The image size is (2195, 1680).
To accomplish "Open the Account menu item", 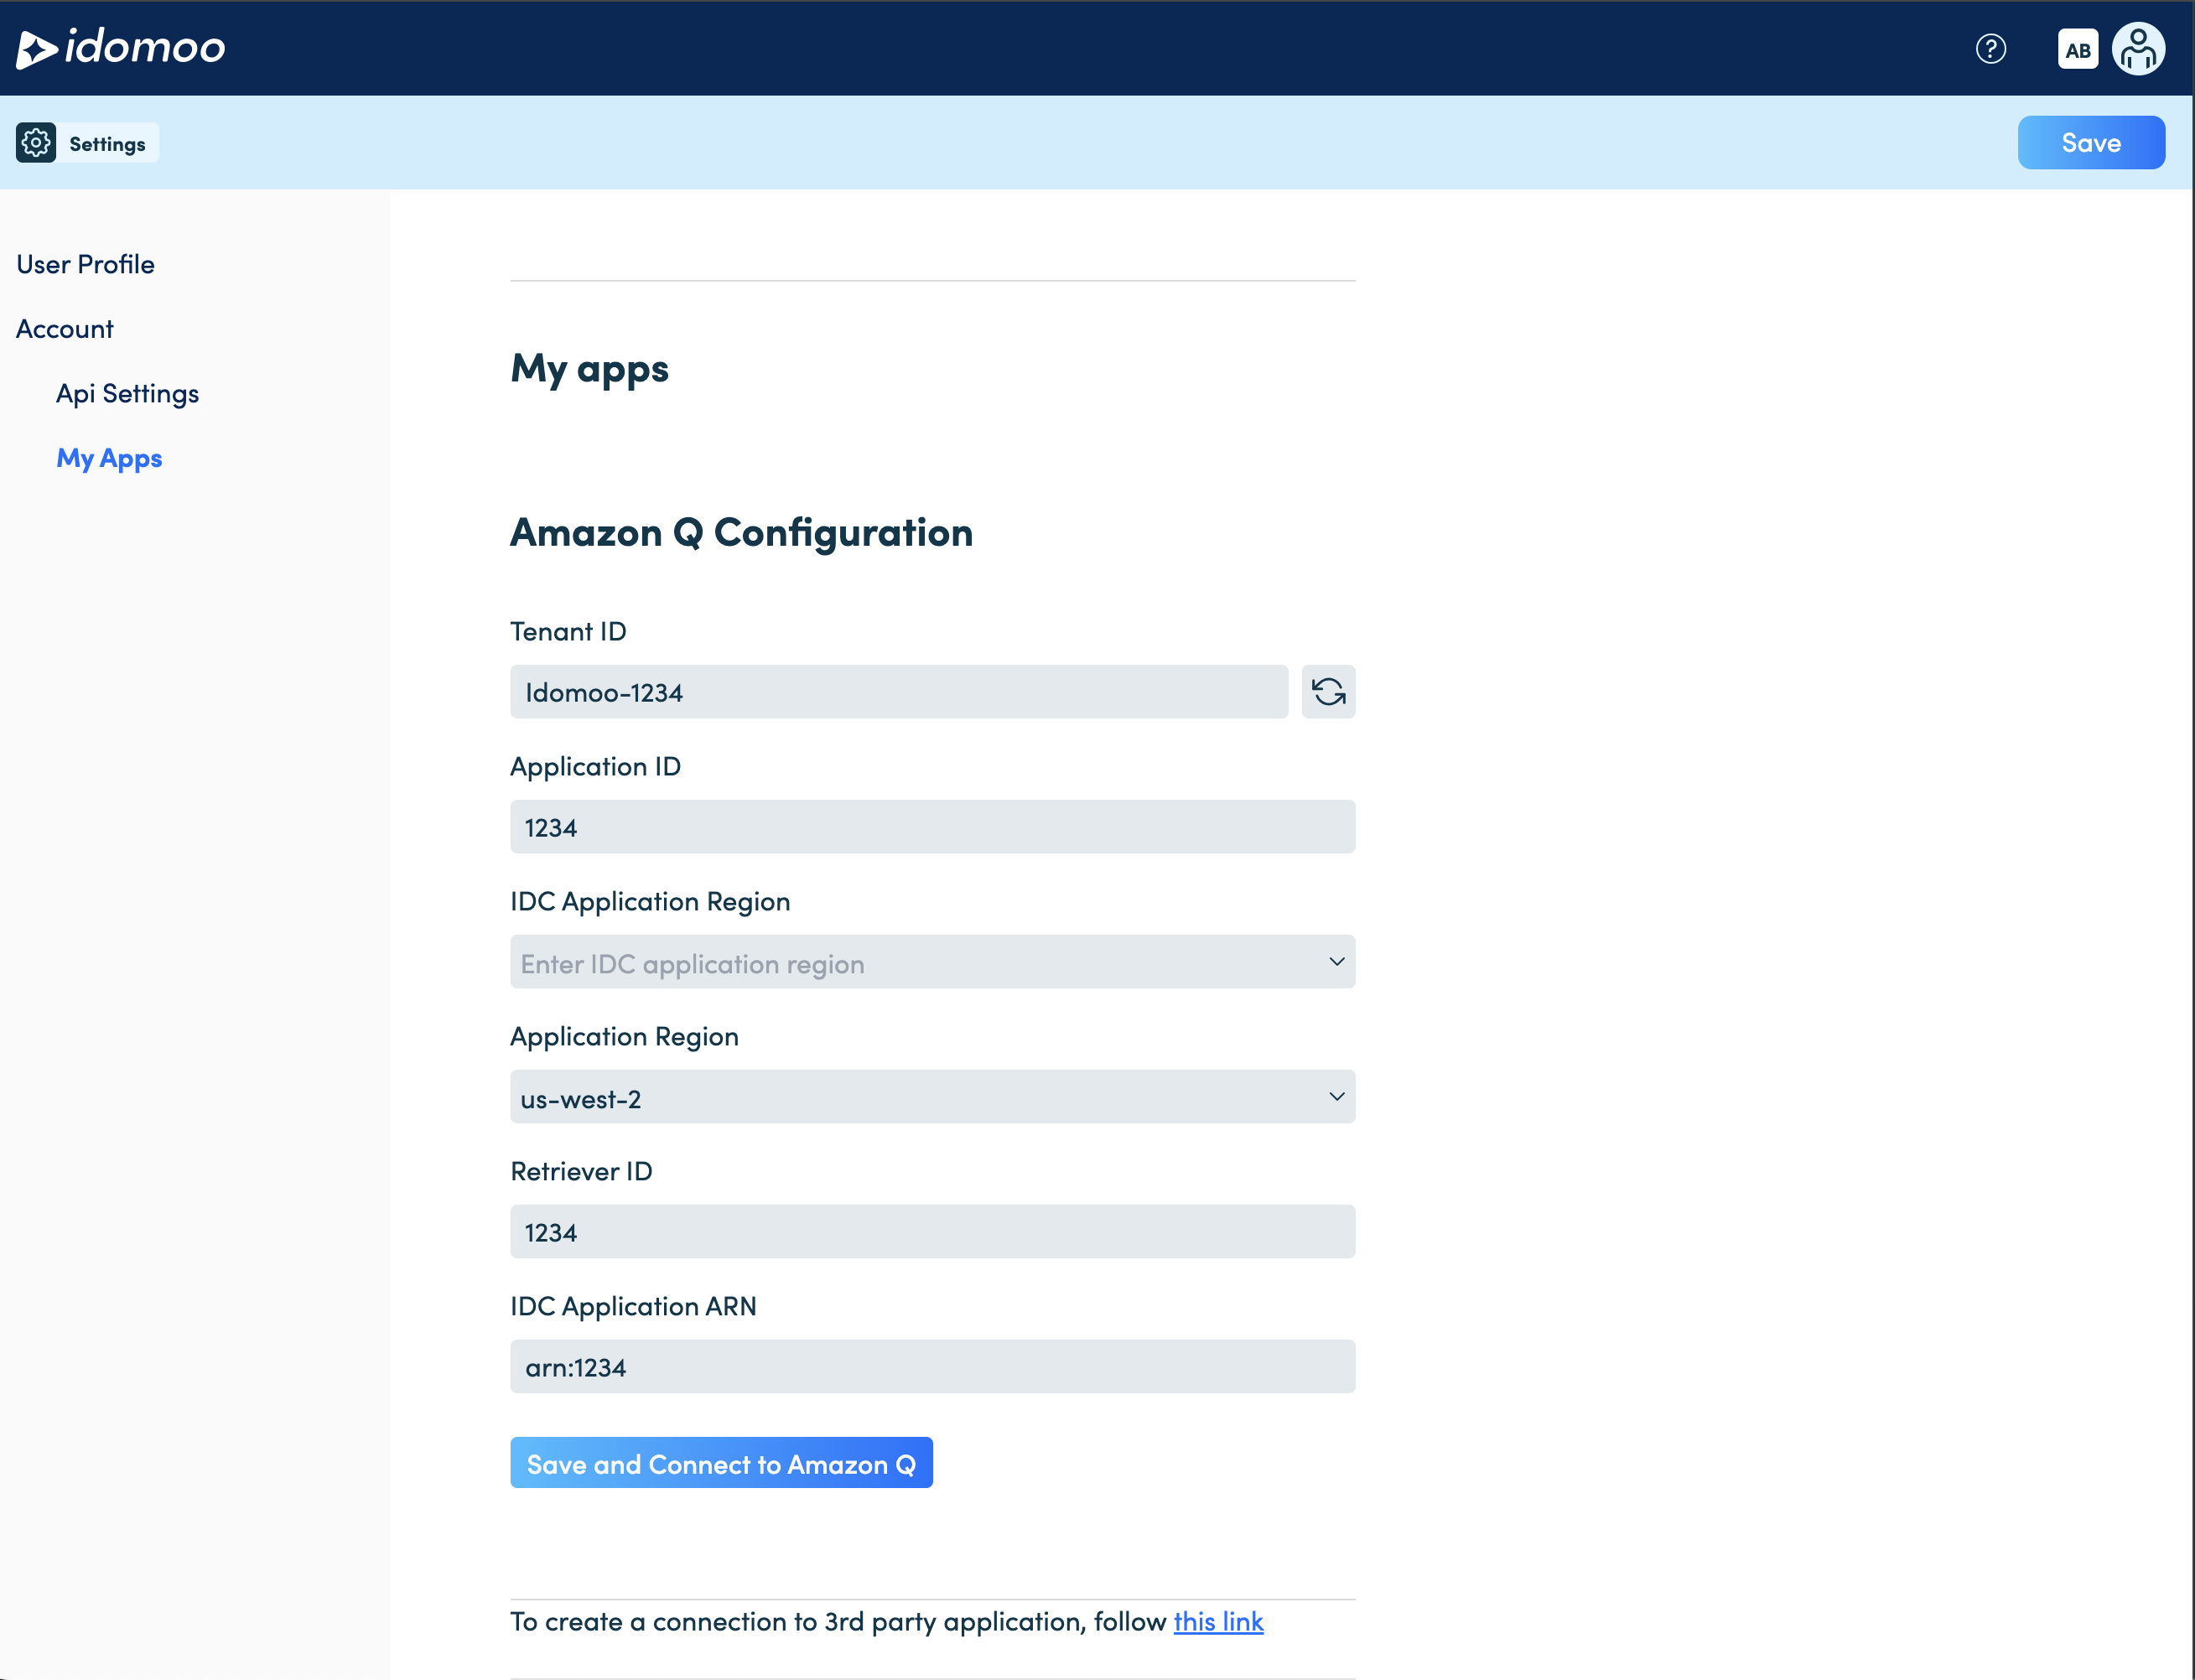I will coord(65,329).
